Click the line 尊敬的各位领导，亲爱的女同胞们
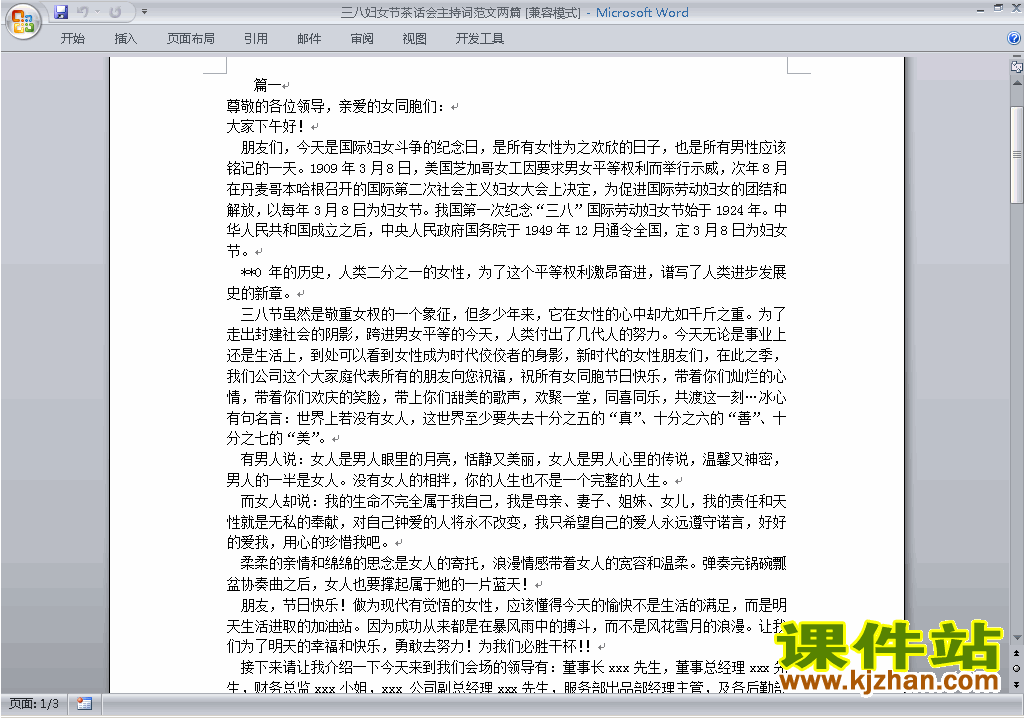Viewport: 1024px width, 718px height. pos(335,106)
